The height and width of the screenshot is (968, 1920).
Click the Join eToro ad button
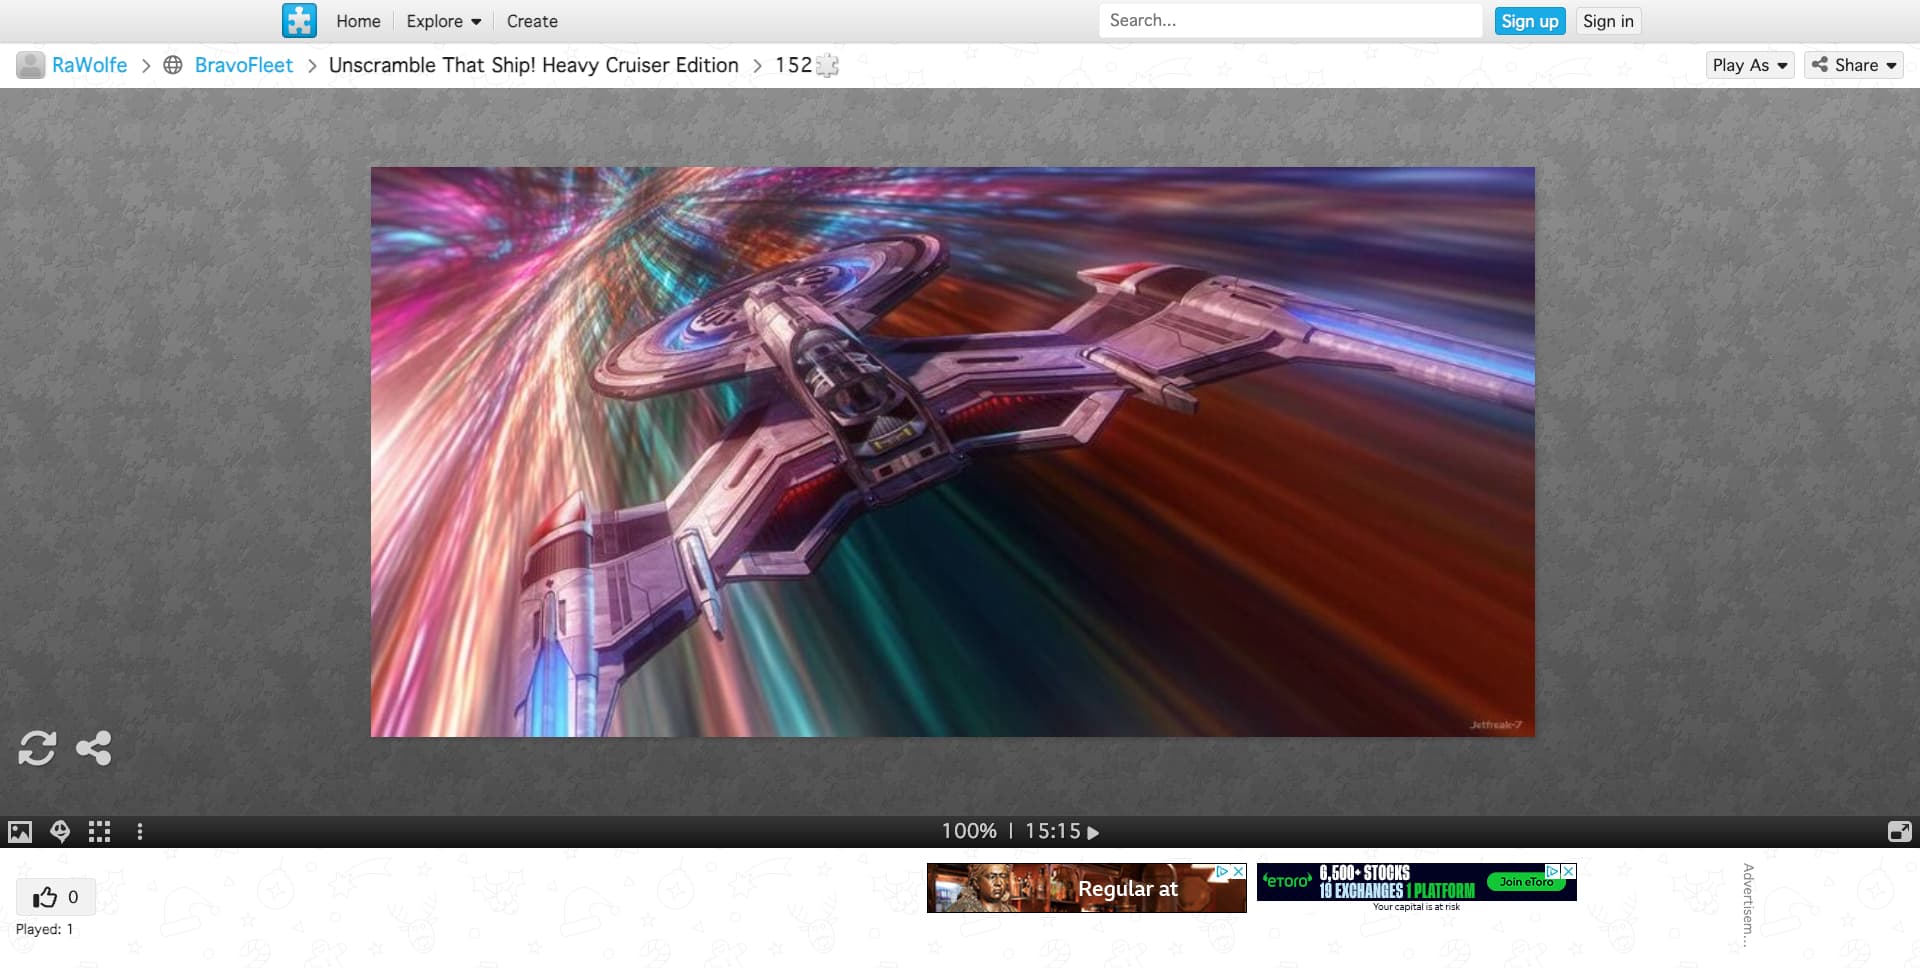1526,882
